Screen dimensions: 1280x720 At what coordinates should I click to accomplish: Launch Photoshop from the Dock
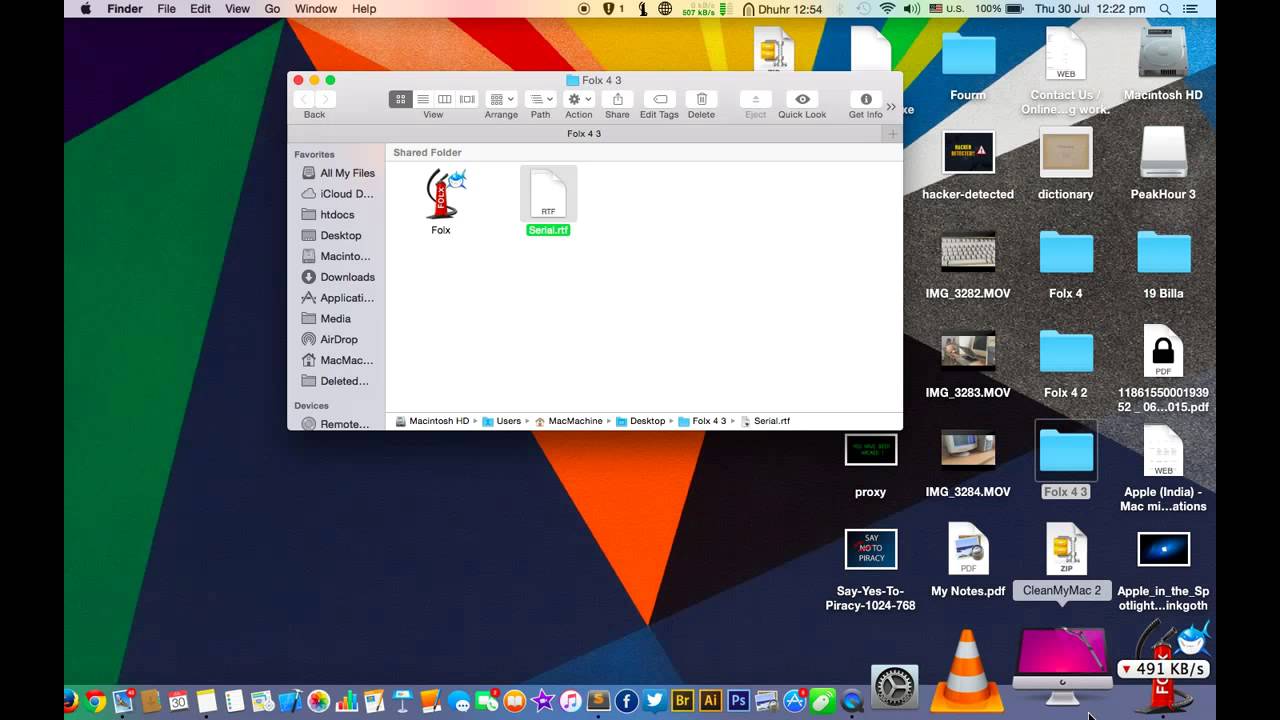tap(739, 701)
